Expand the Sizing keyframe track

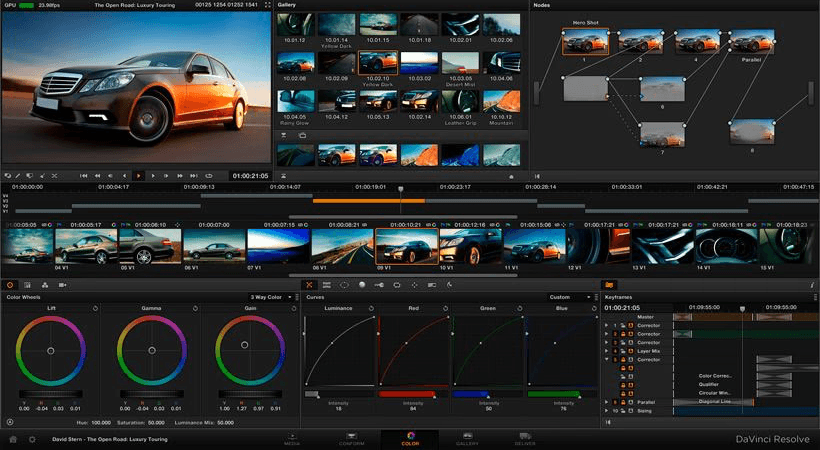(606, 410)
